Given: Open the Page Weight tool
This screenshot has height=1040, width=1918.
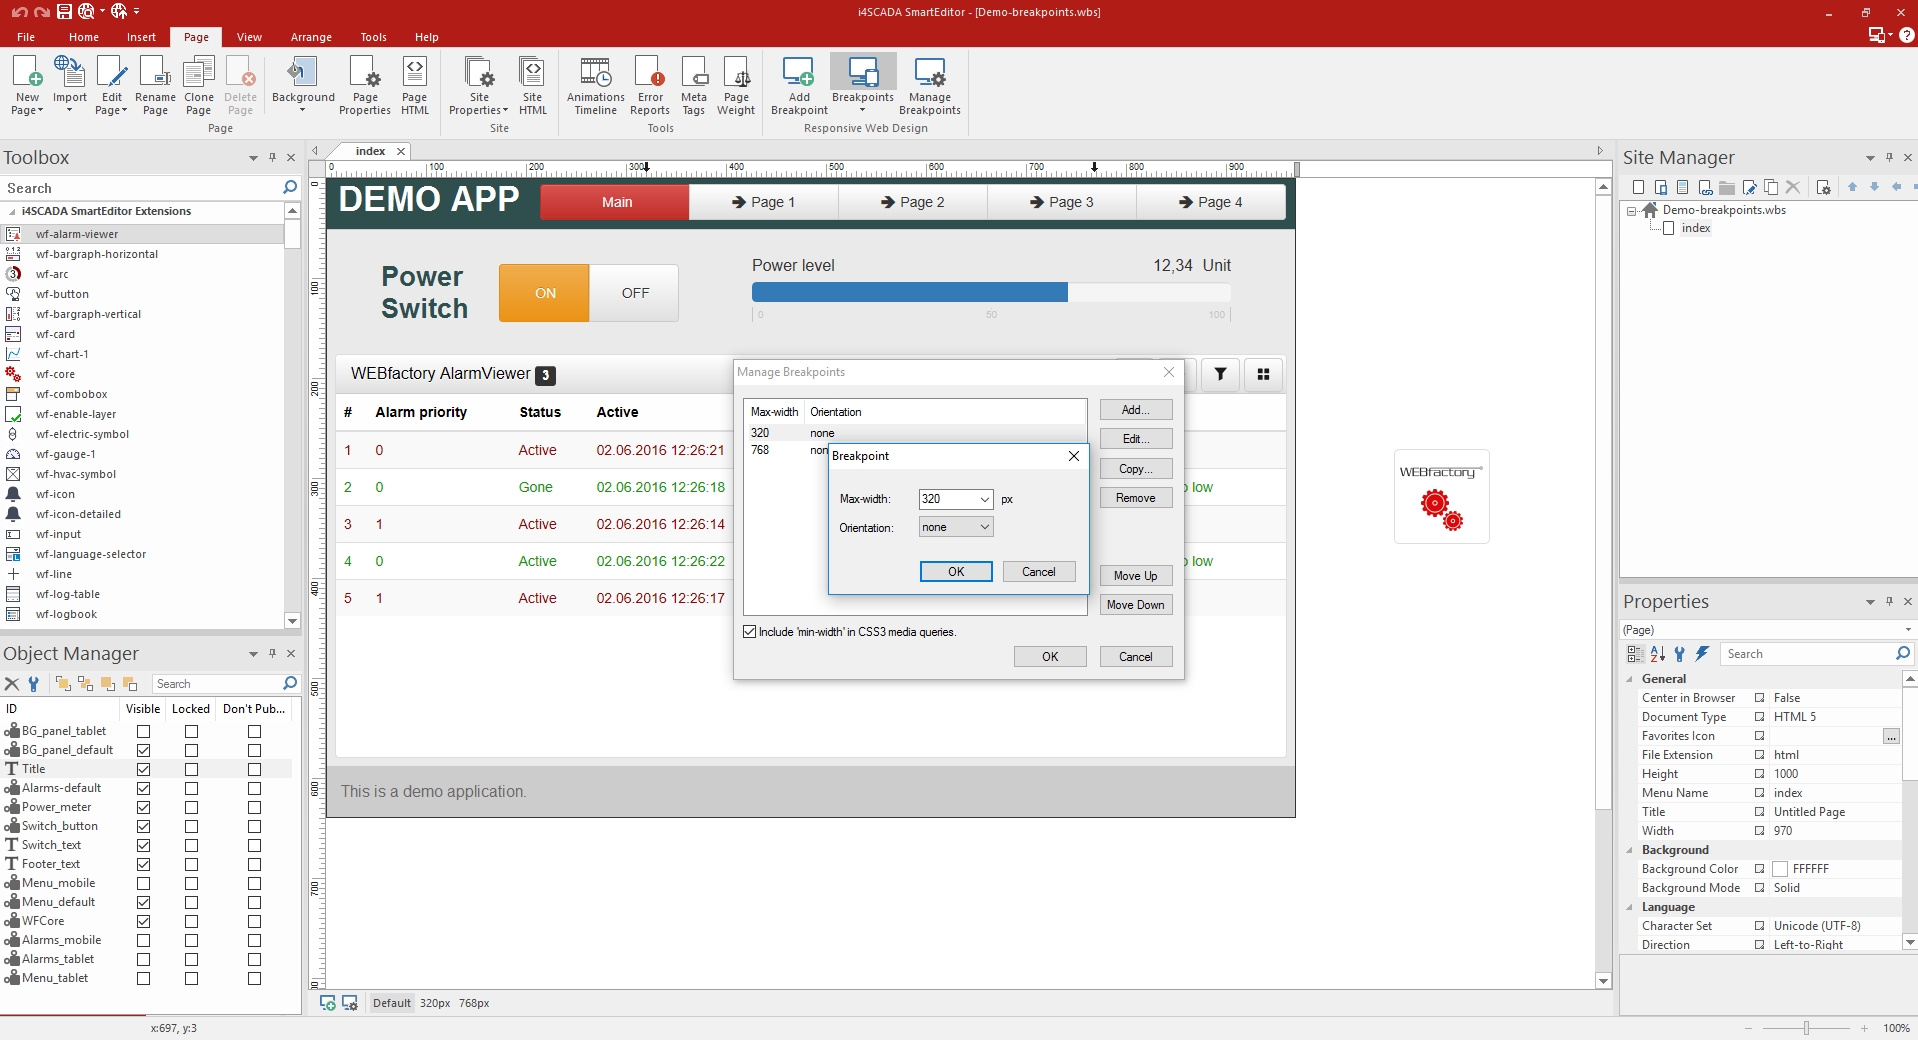Looking at the screenshot, I should click(736, 85).
